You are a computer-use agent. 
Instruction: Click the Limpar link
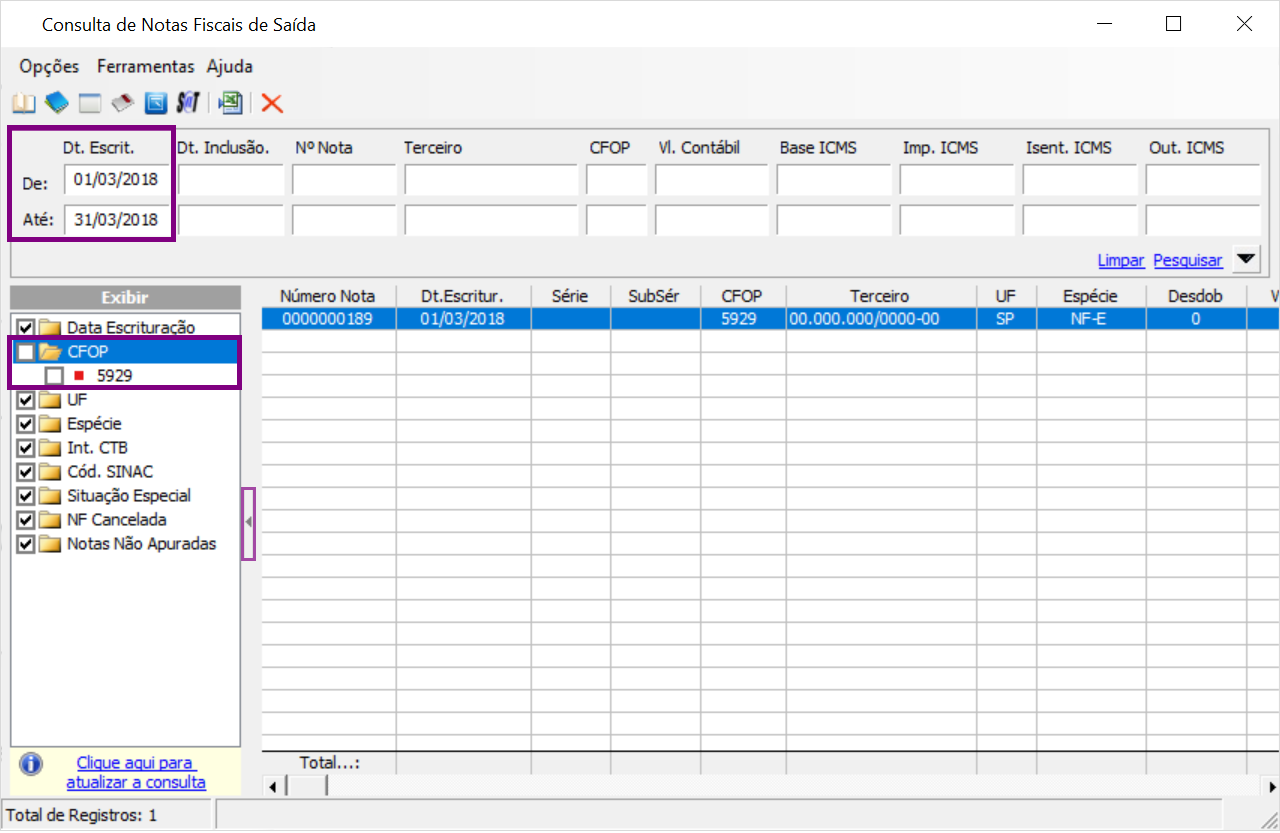coord(1121,260)
